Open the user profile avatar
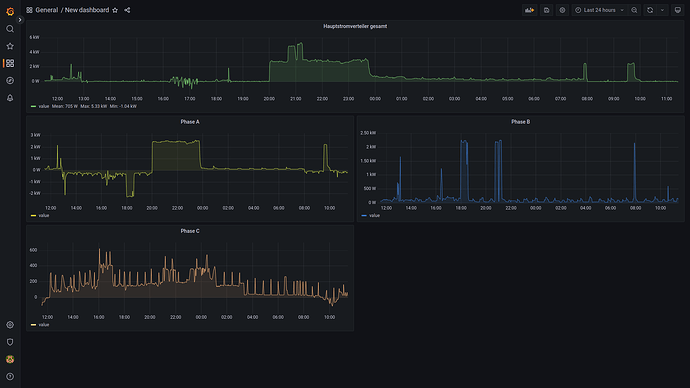 click(x=10, y=359)
